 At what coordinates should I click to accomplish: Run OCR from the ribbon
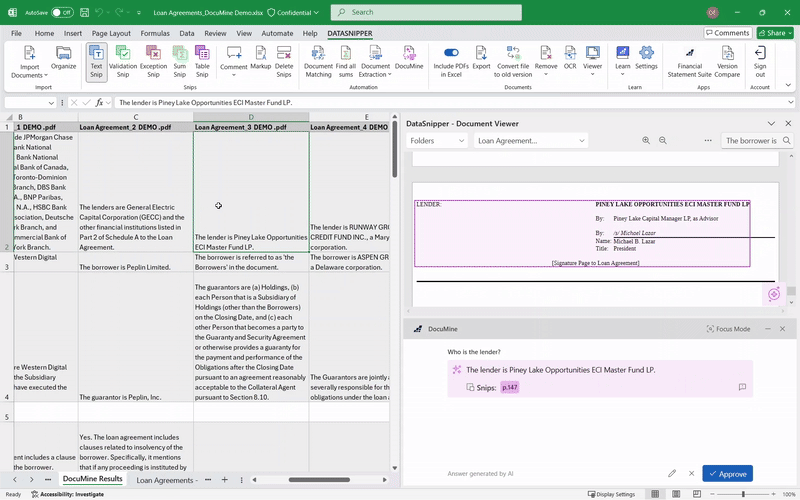pos(570,61)
